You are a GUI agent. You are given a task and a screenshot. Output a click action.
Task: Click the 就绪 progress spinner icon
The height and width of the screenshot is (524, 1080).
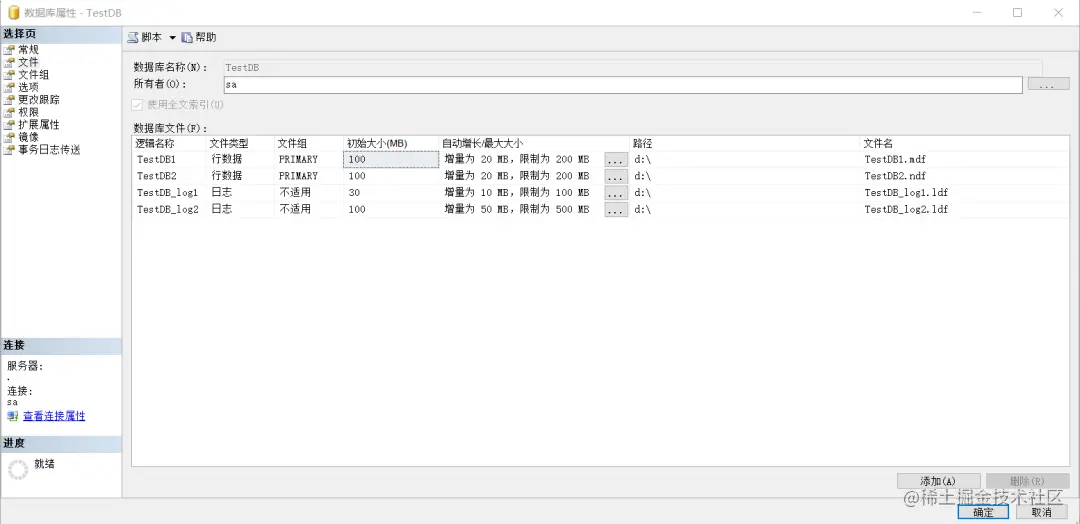click(17, 469)
